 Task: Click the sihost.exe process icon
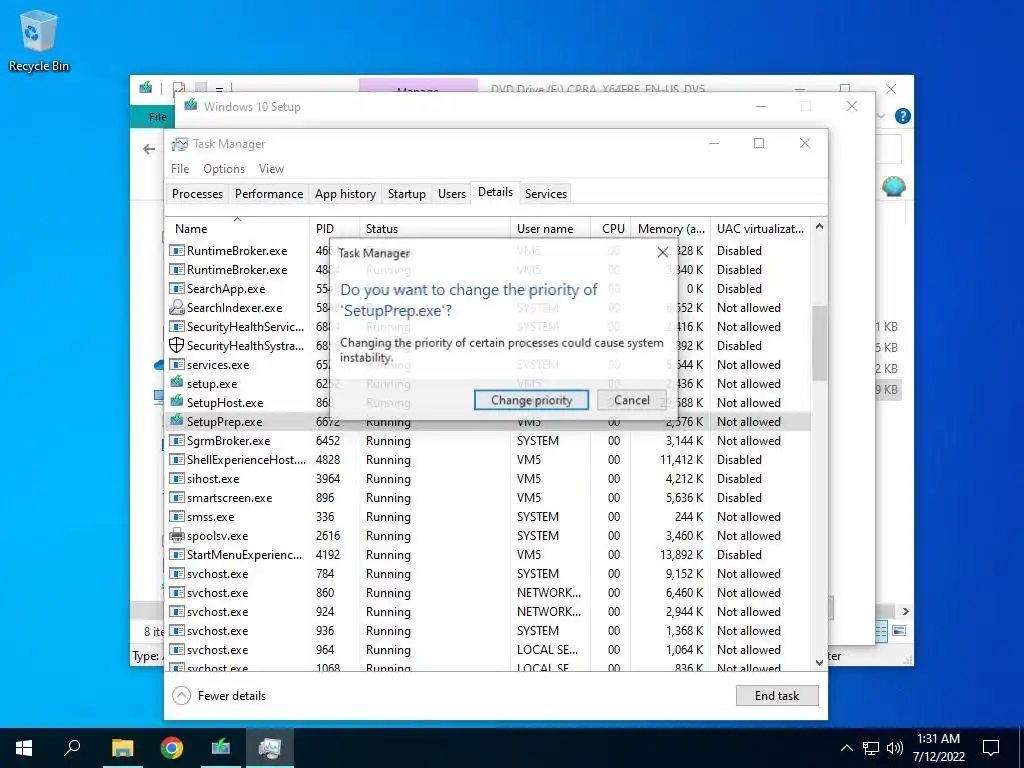pyautogui.click(x=176, y=478)
